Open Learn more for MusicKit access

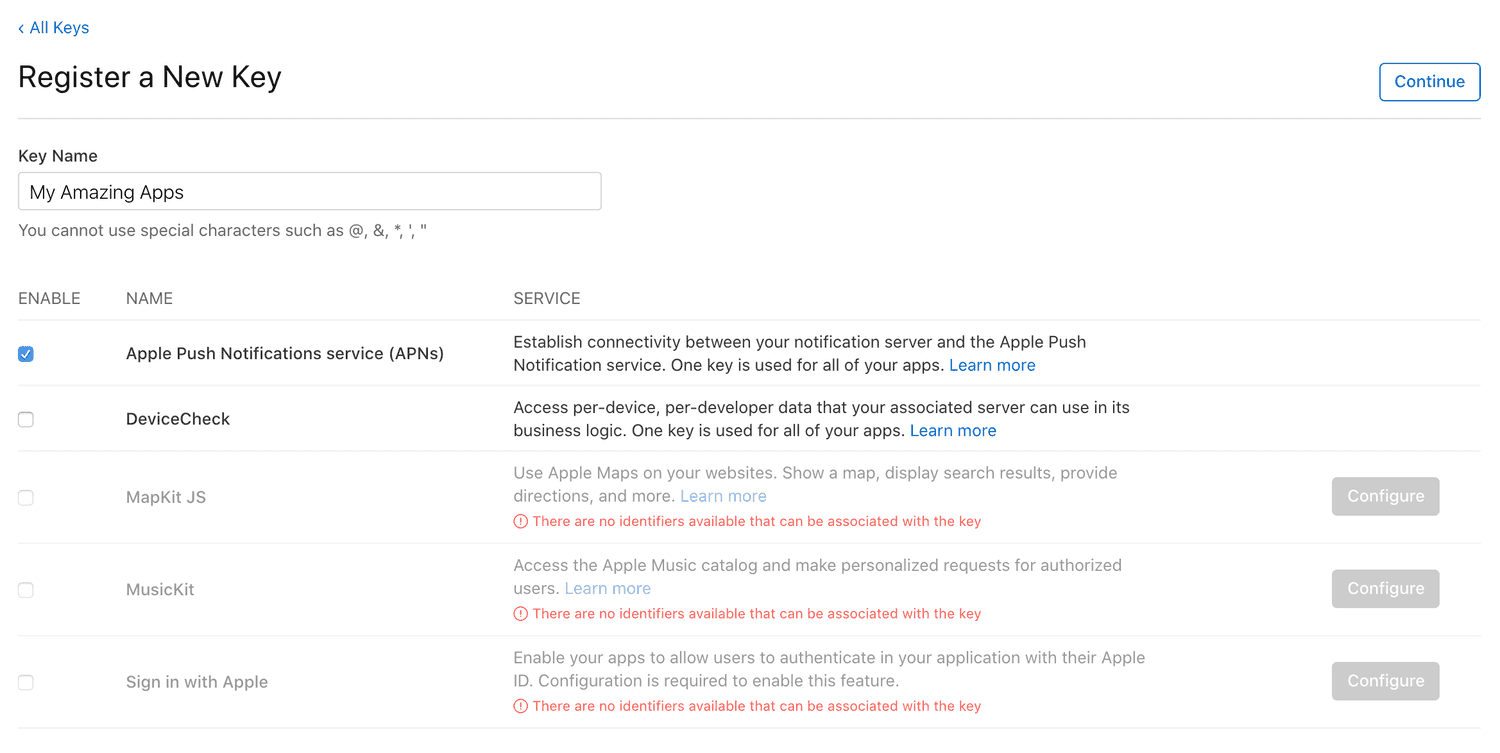click(607, 588)
